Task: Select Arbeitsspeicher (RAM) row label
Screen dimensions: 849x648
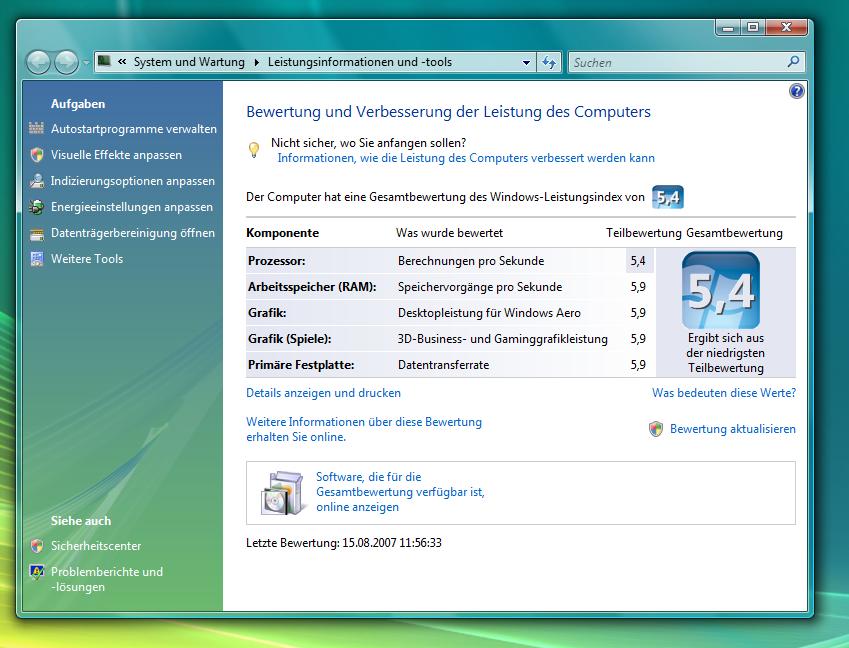Action: [312, 287]
